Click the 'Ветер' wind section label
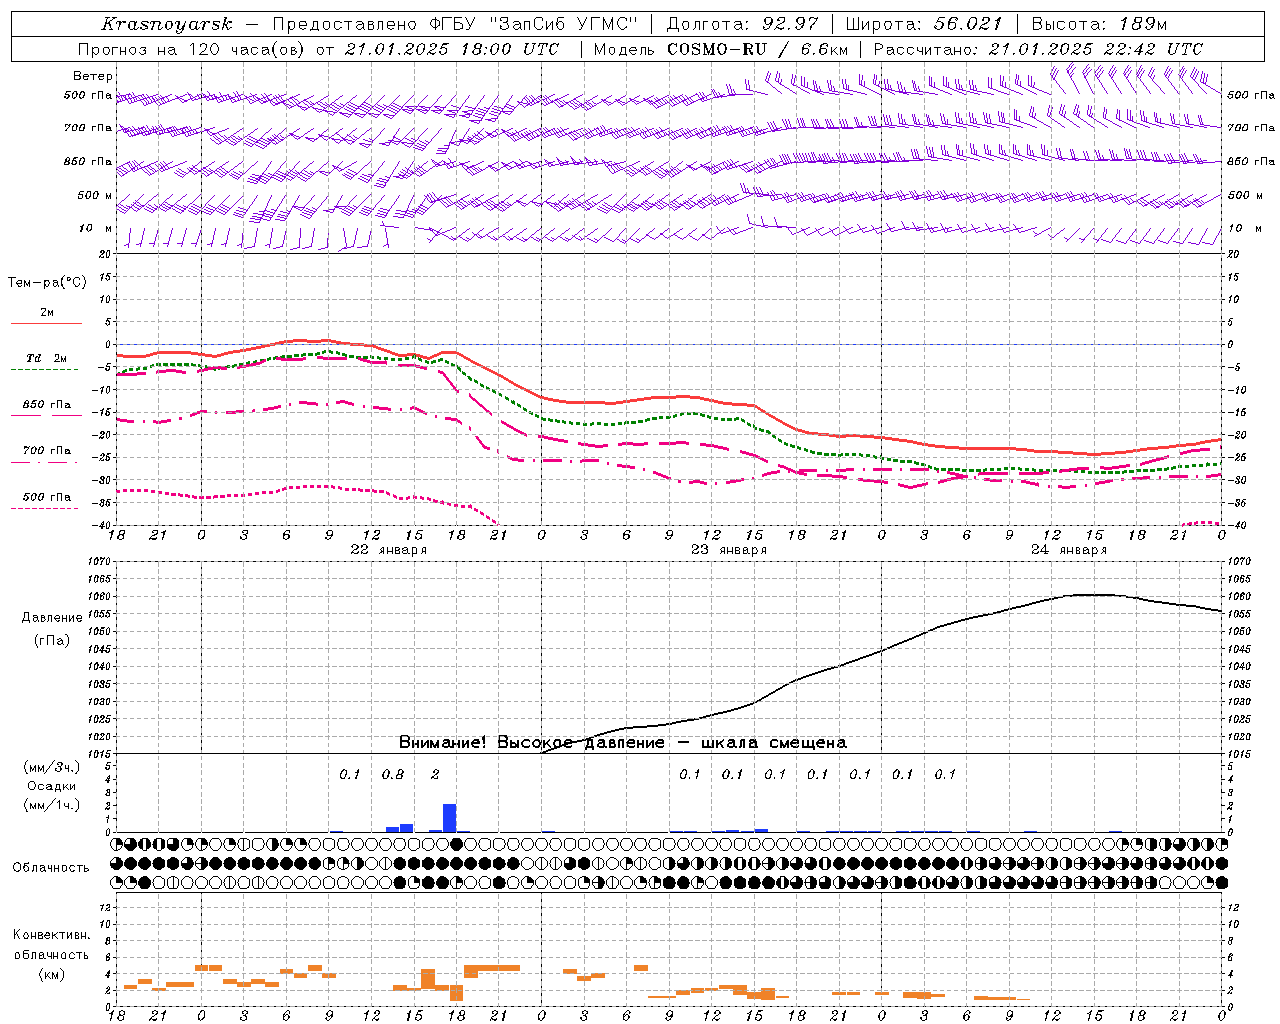The height and width of the screenshot is (1024, 1280). 93,76
